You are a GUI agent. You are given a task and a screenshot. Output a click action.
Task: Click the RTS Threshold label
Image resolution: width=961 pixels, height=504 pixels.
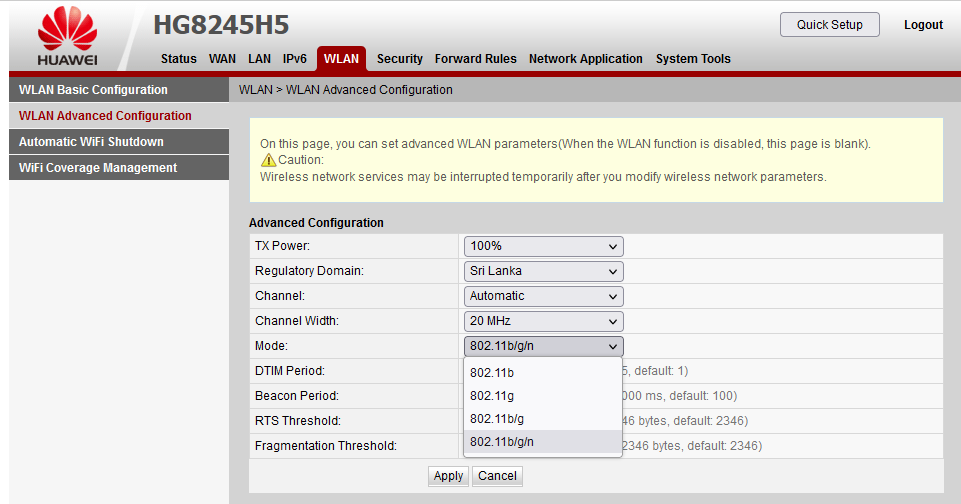[298, 421]
